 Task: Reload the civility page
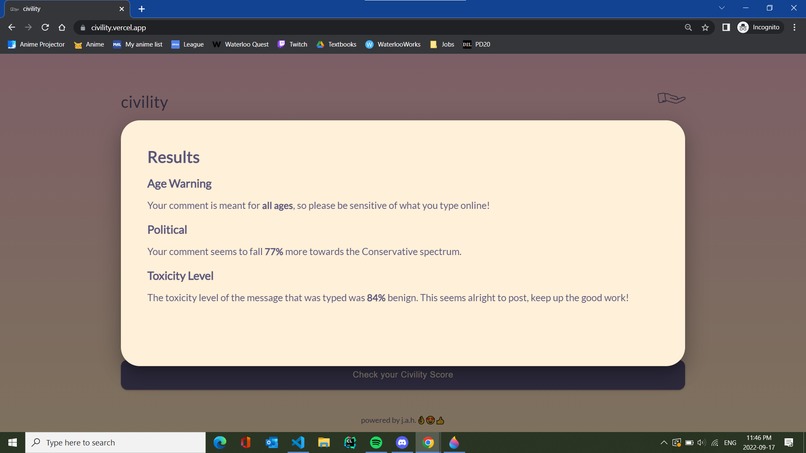click(x=45, y=27)
